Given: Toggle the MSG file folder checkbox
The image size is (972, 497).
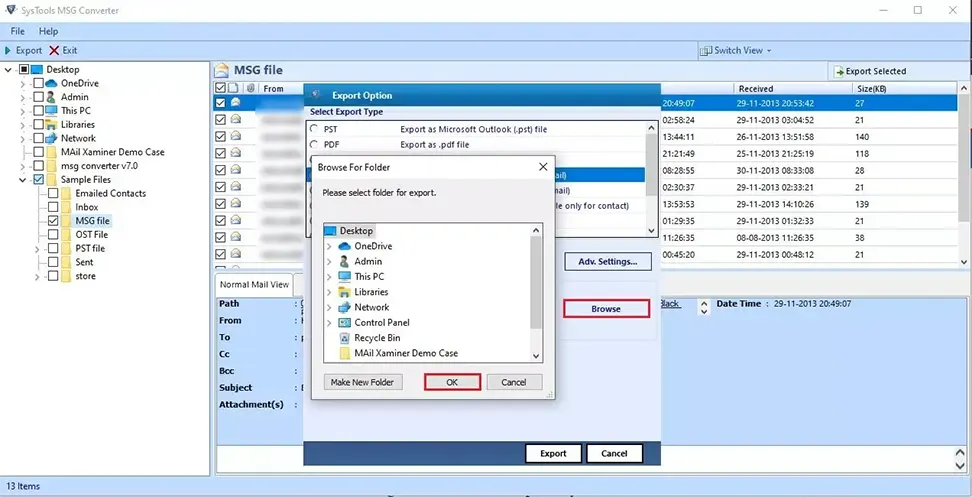Looking at the screenshot, I should (x=53, y=221).
